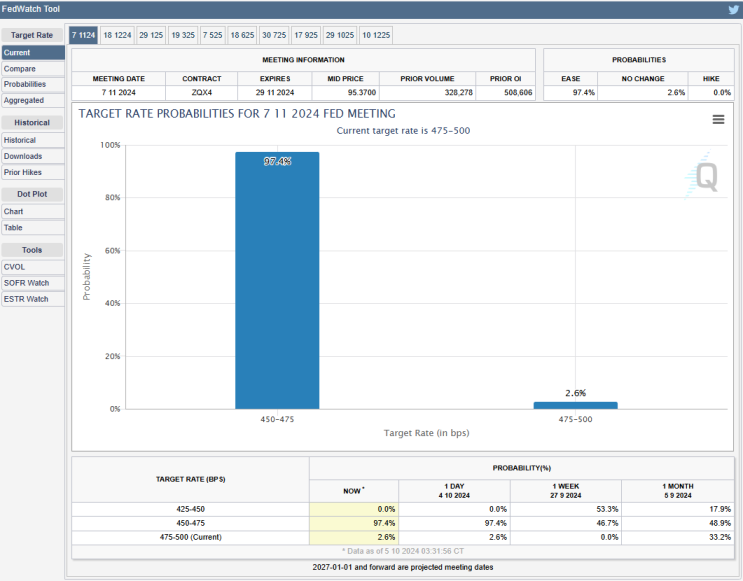The image size is (743, 581).
Task: Click the 1 WEEK column header
Action: point(566,491)
